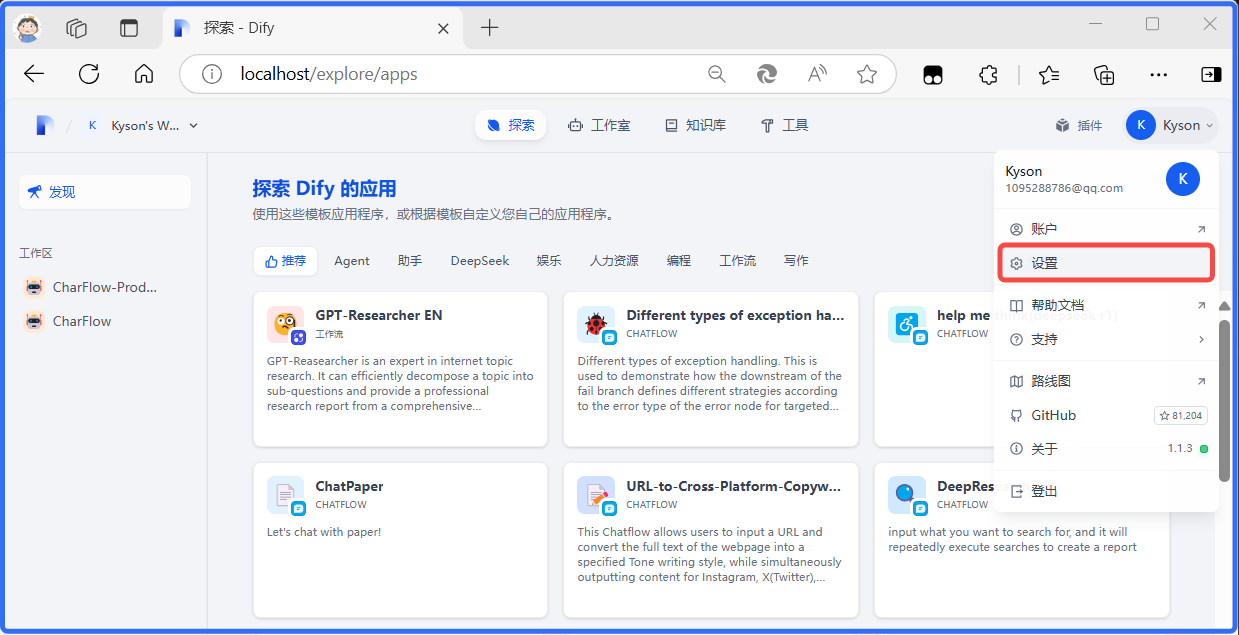1239x635 pixels.
Task: Select the DeepSeek category filter
Action: pyautogui.click(x=480, y=261)
